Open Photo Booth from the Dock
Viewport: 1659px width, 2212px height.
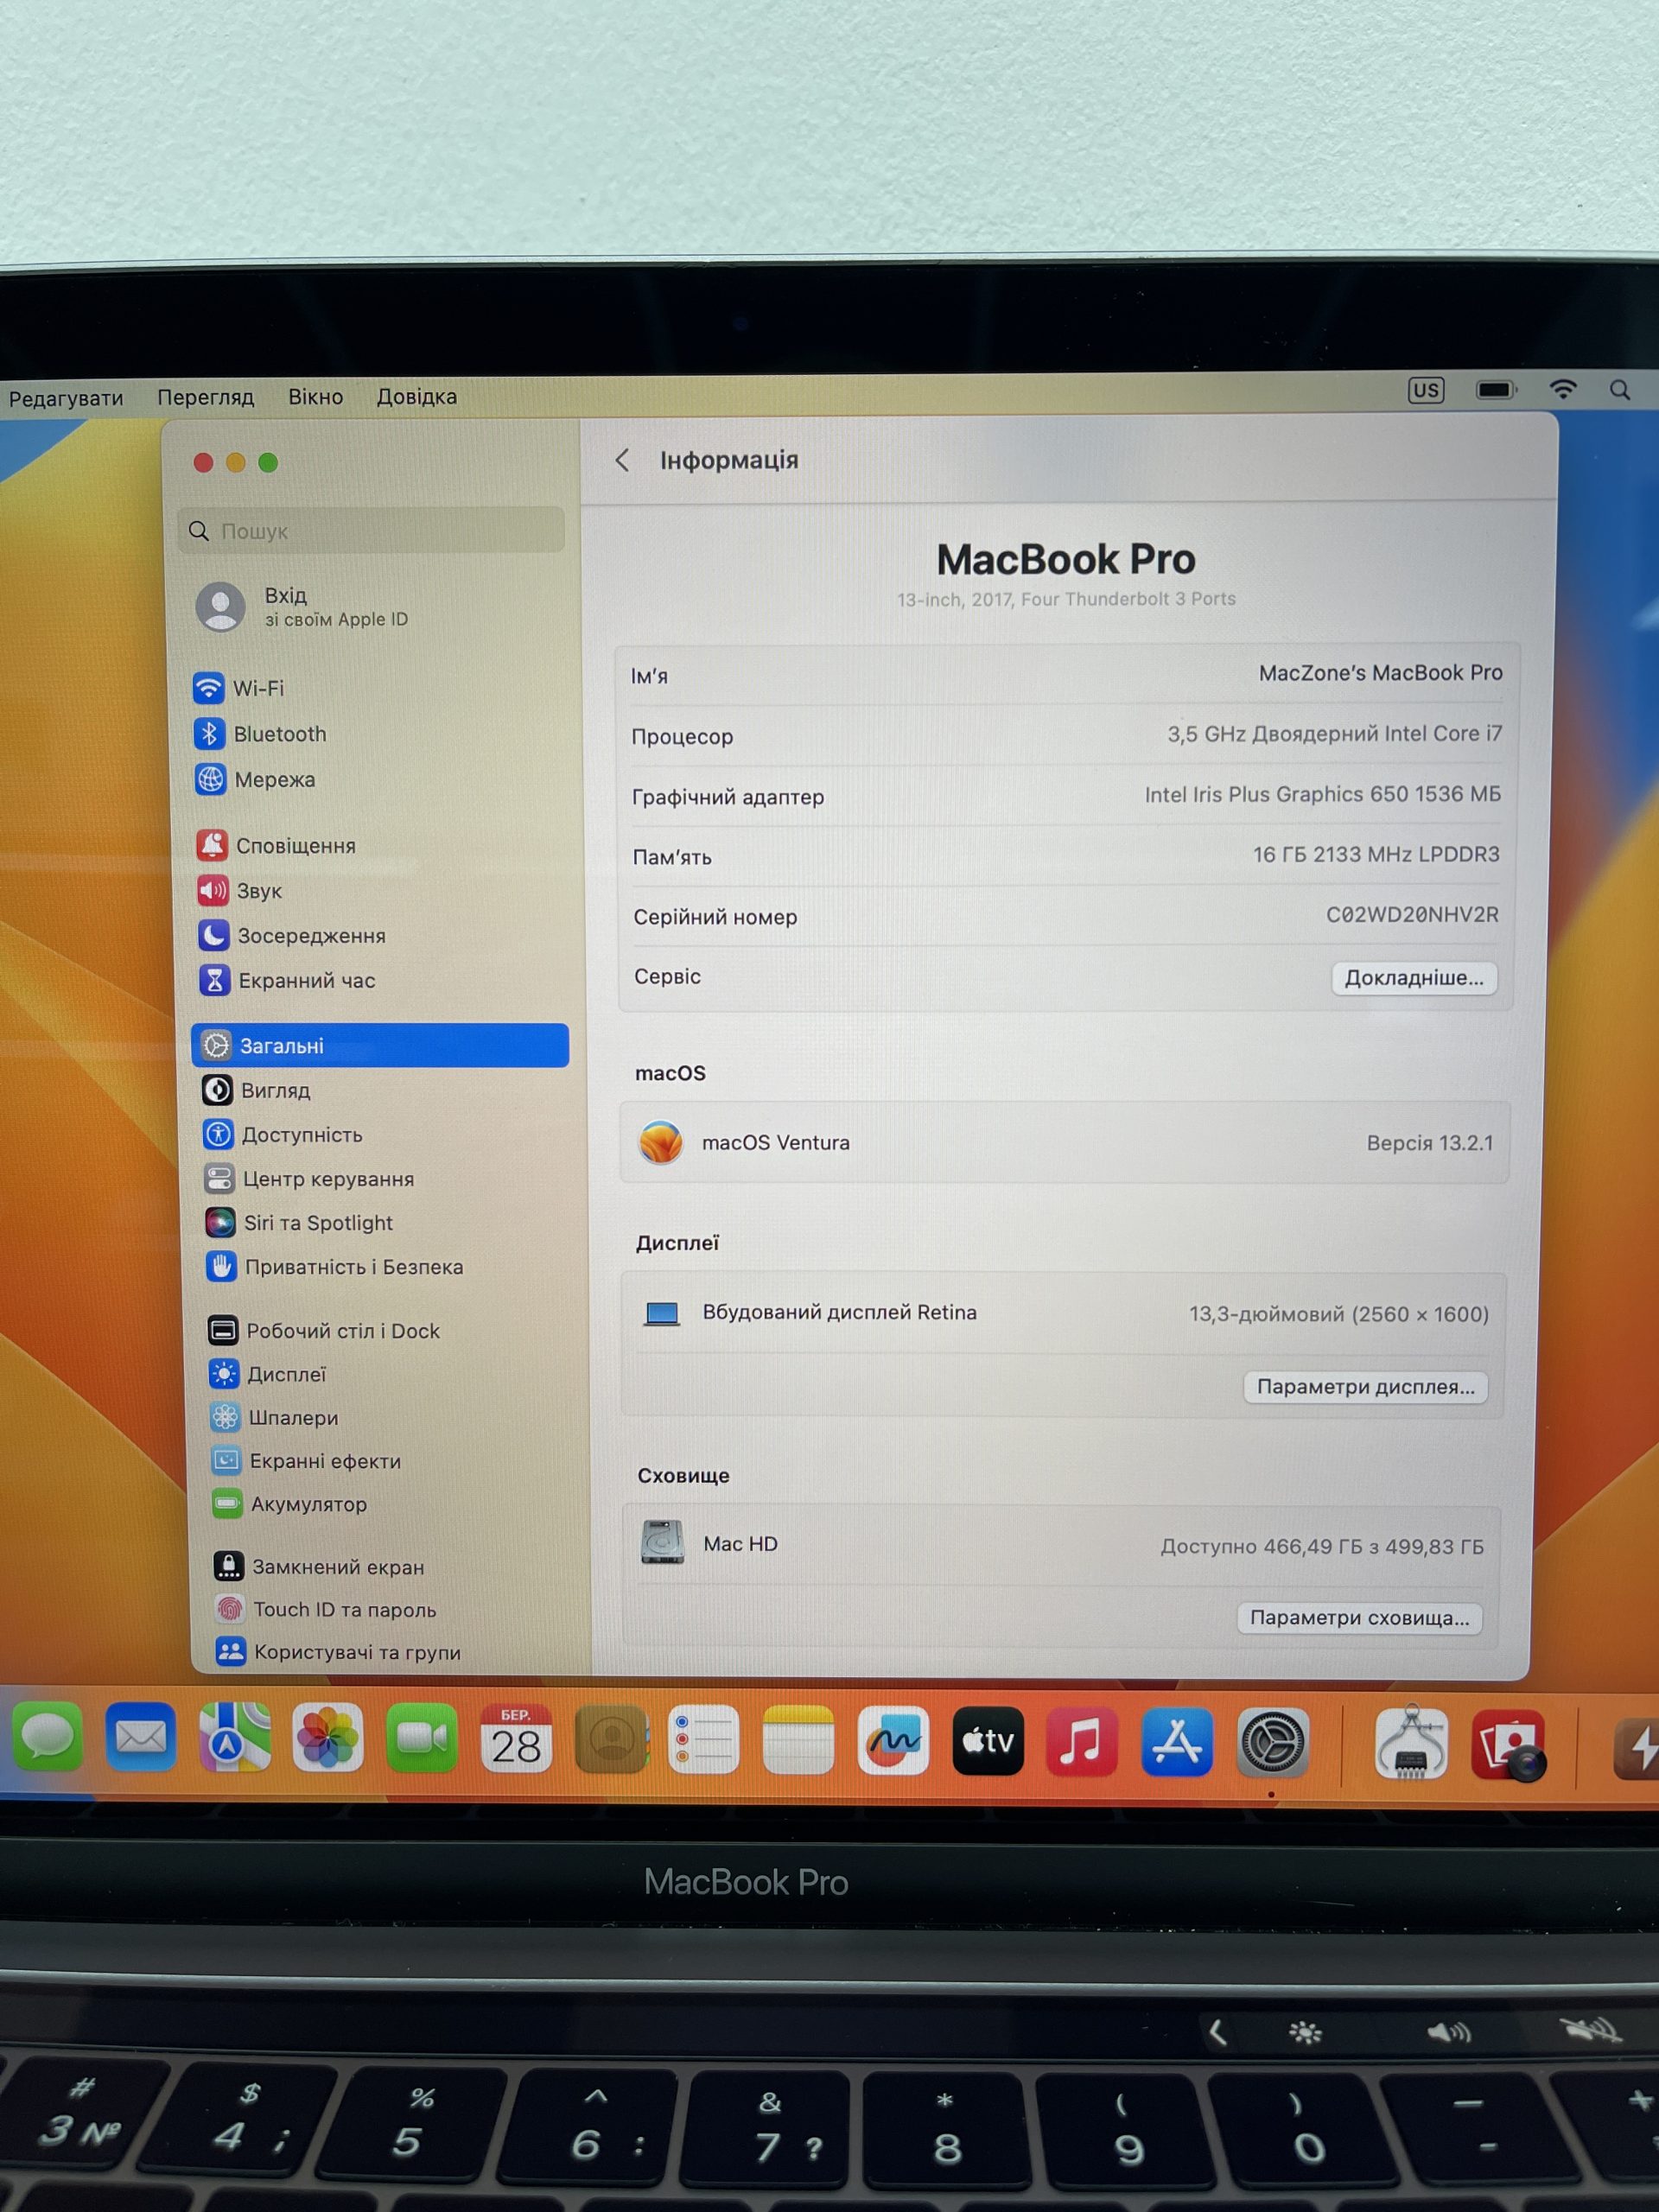click(1509, 1746)
